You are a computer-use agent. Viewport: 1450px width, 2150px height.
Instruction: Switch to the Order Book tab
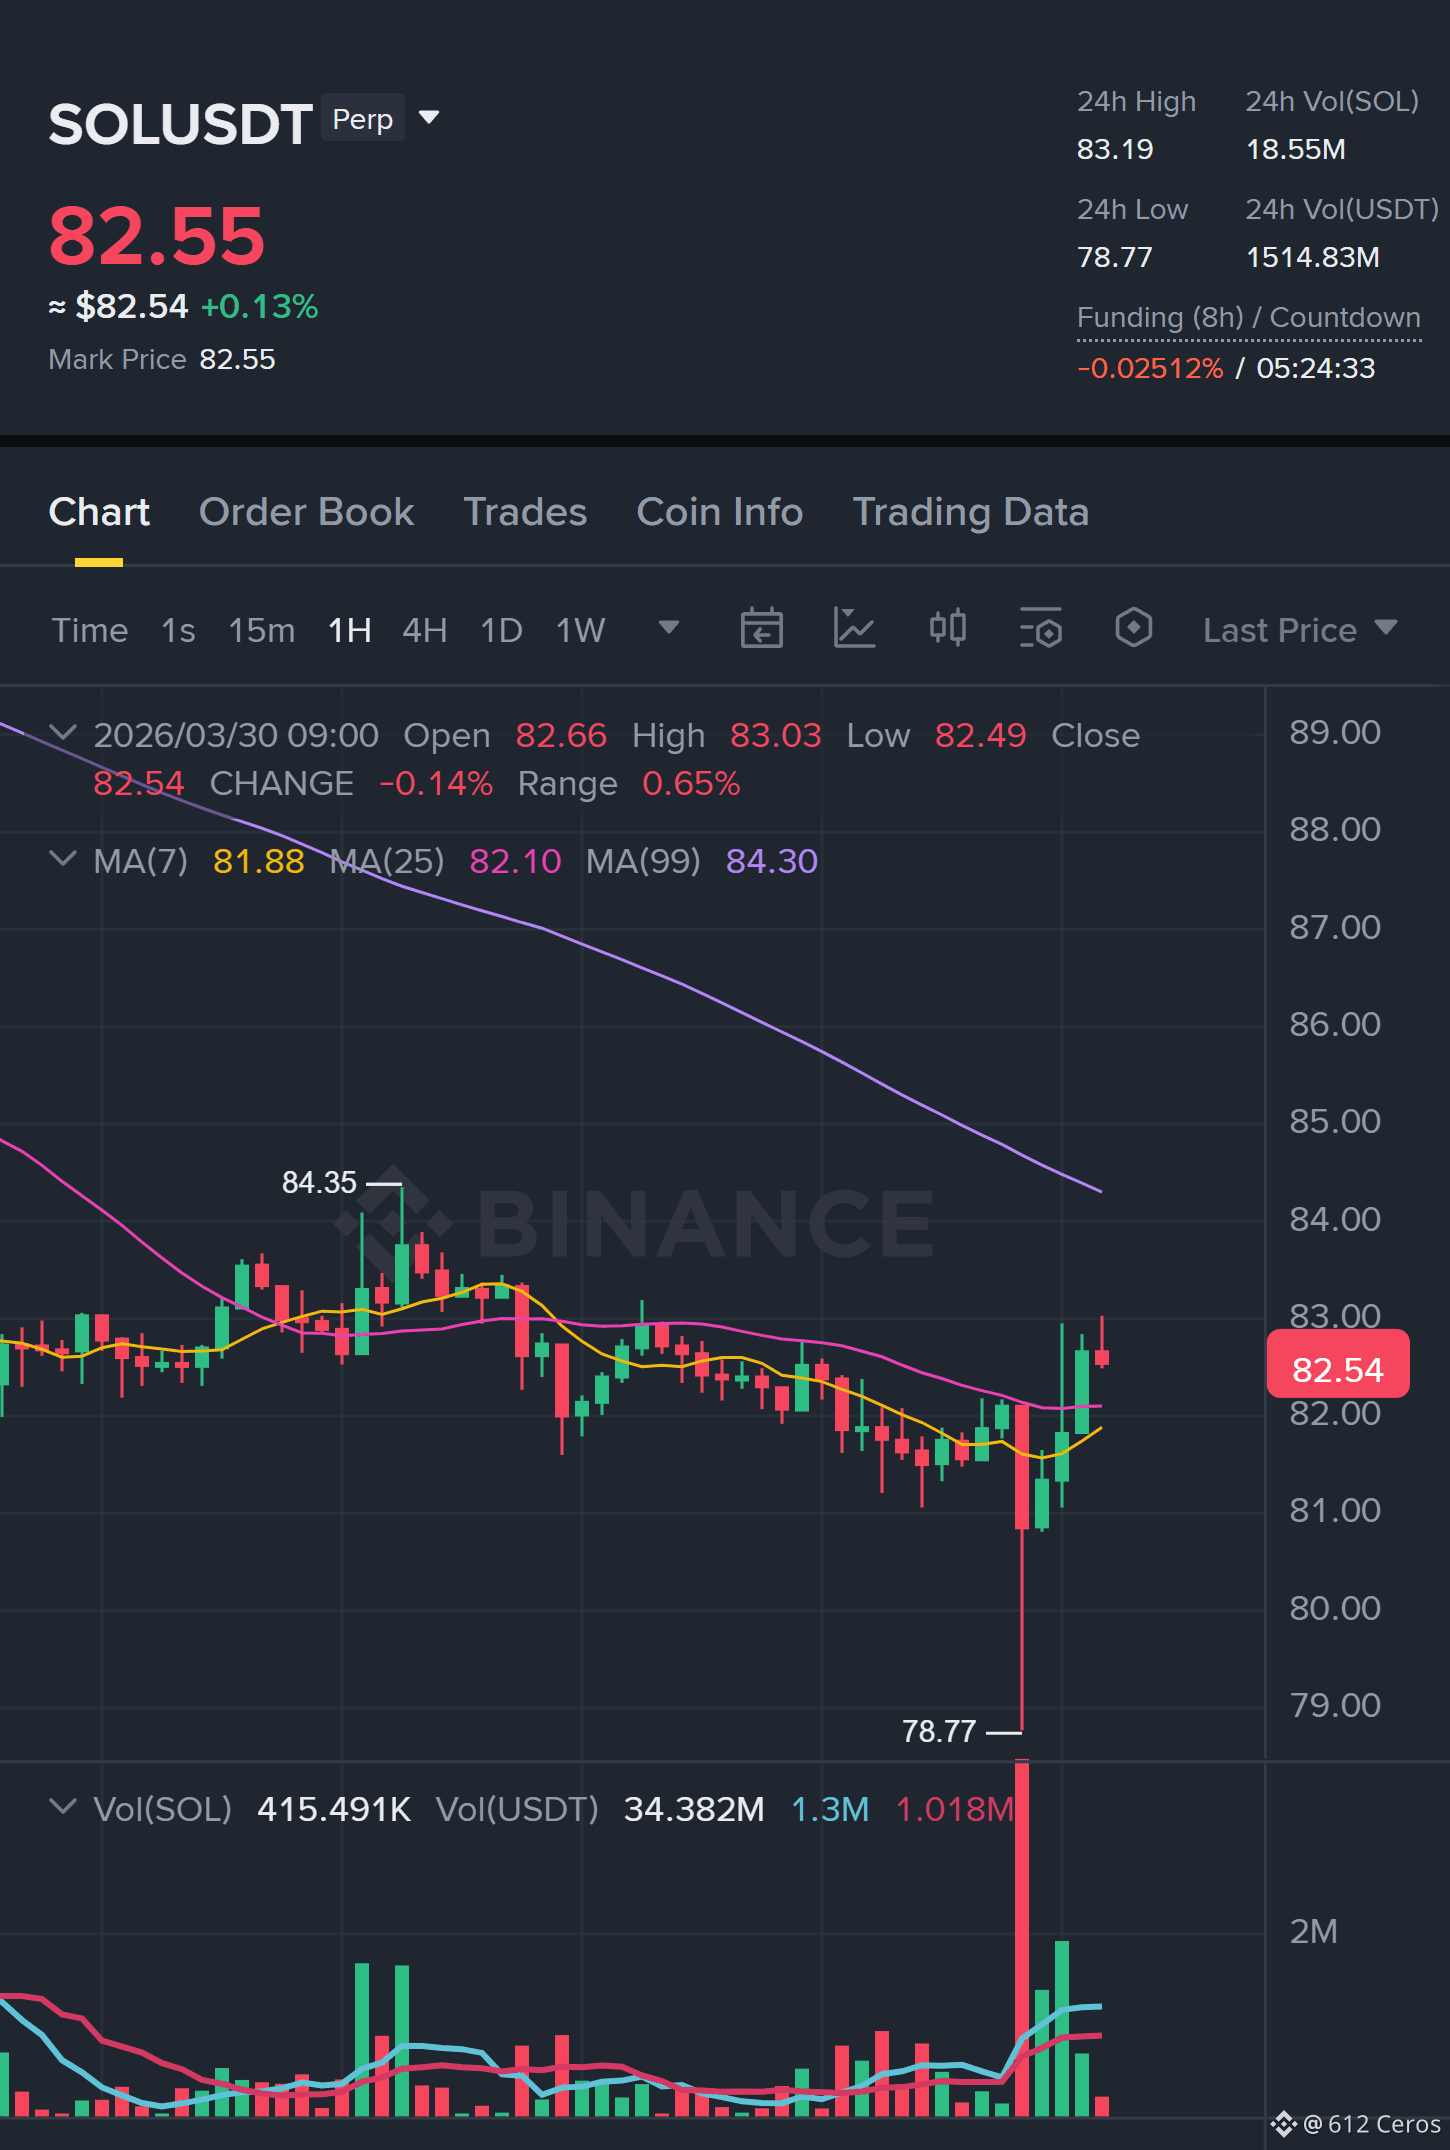(306, 512)
